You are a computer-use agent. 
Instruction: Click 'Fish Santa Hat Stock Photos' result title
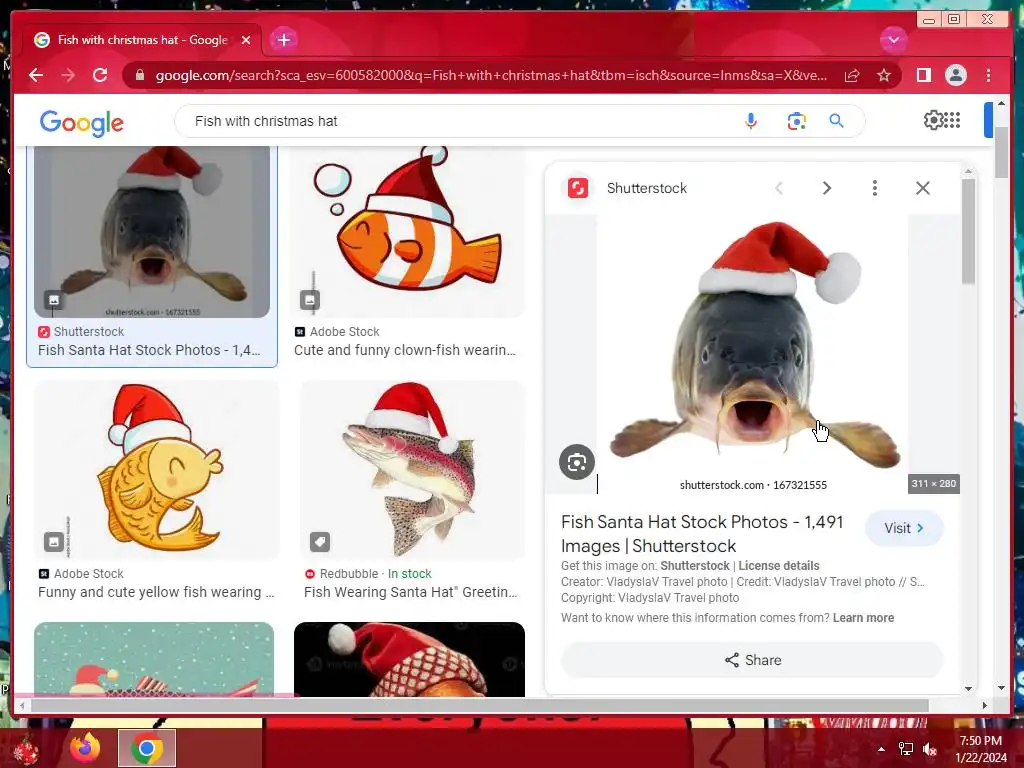(x=149, y=350)
